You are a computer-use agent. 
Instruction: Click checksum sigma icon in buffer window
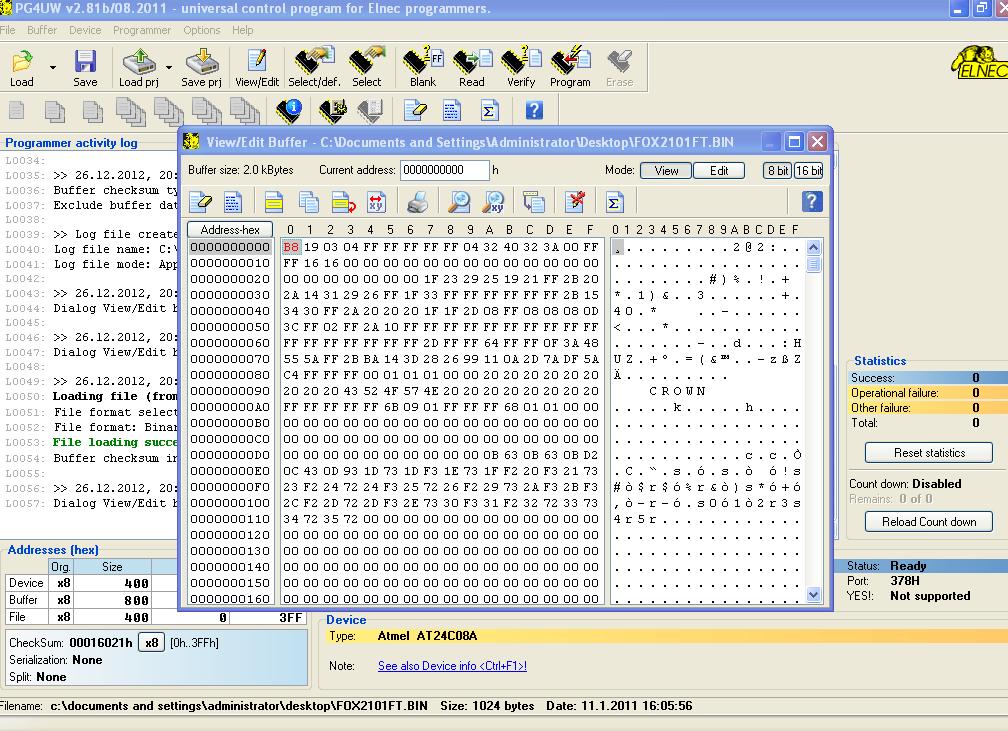tap(615, 202)
